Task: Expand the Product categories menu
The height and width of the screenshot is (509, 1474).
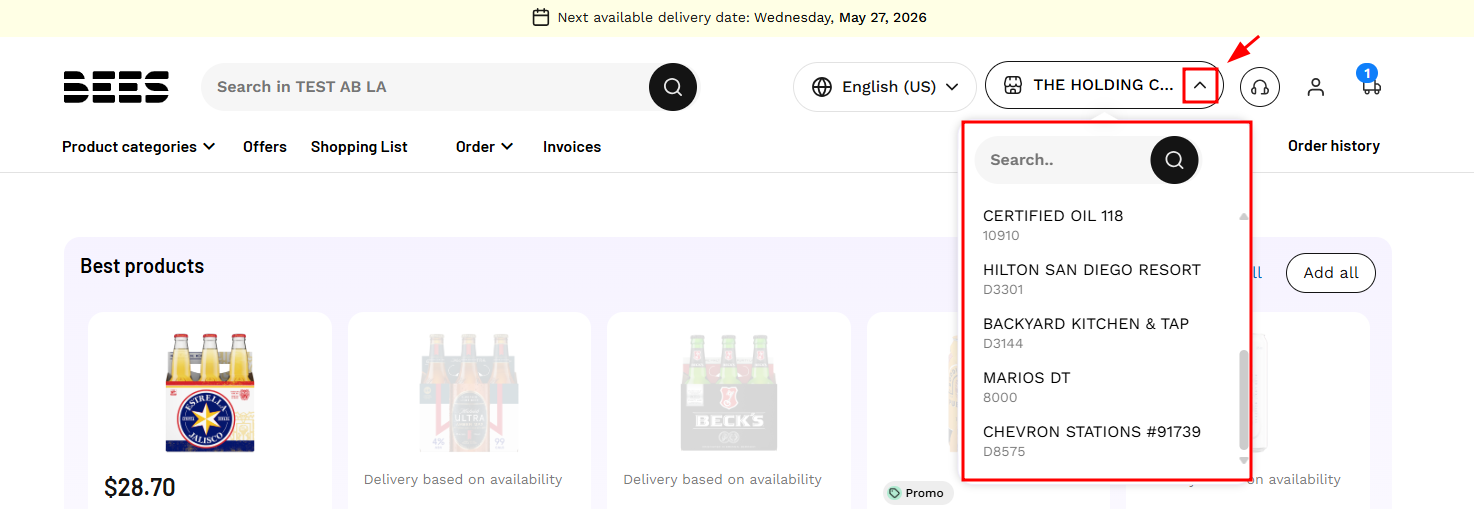Action: coord(139,147)
